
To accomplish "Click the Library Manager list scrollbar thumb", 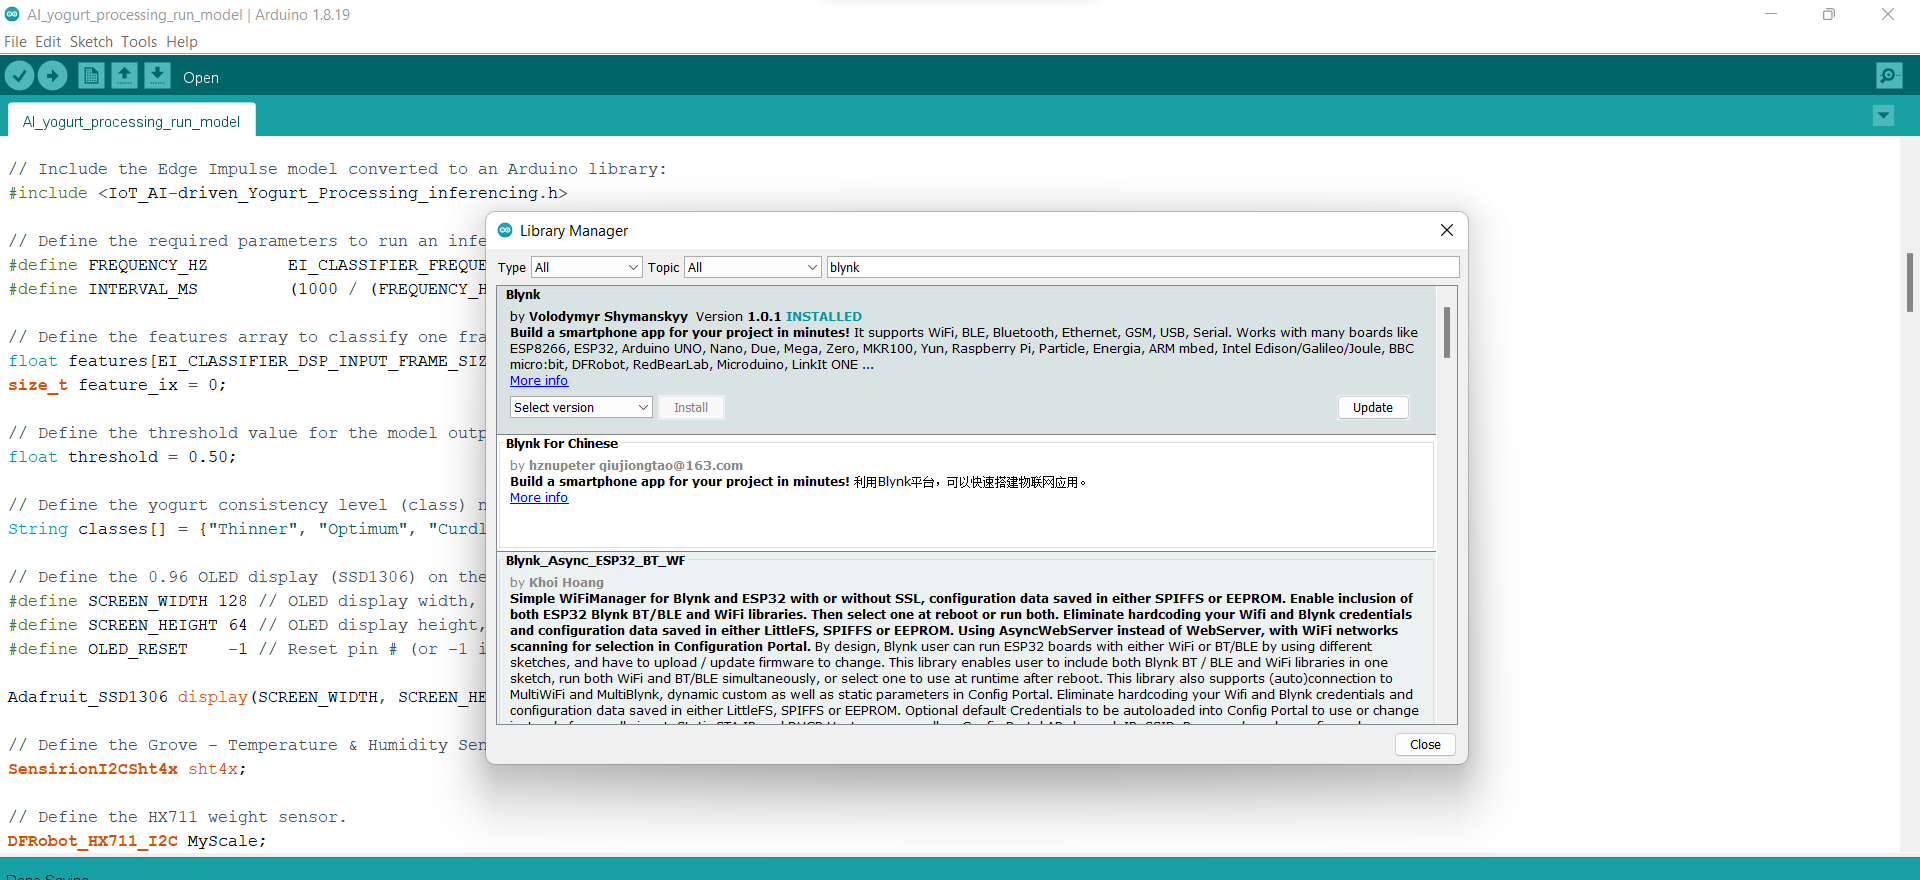I will click(x=1446, y=332).
